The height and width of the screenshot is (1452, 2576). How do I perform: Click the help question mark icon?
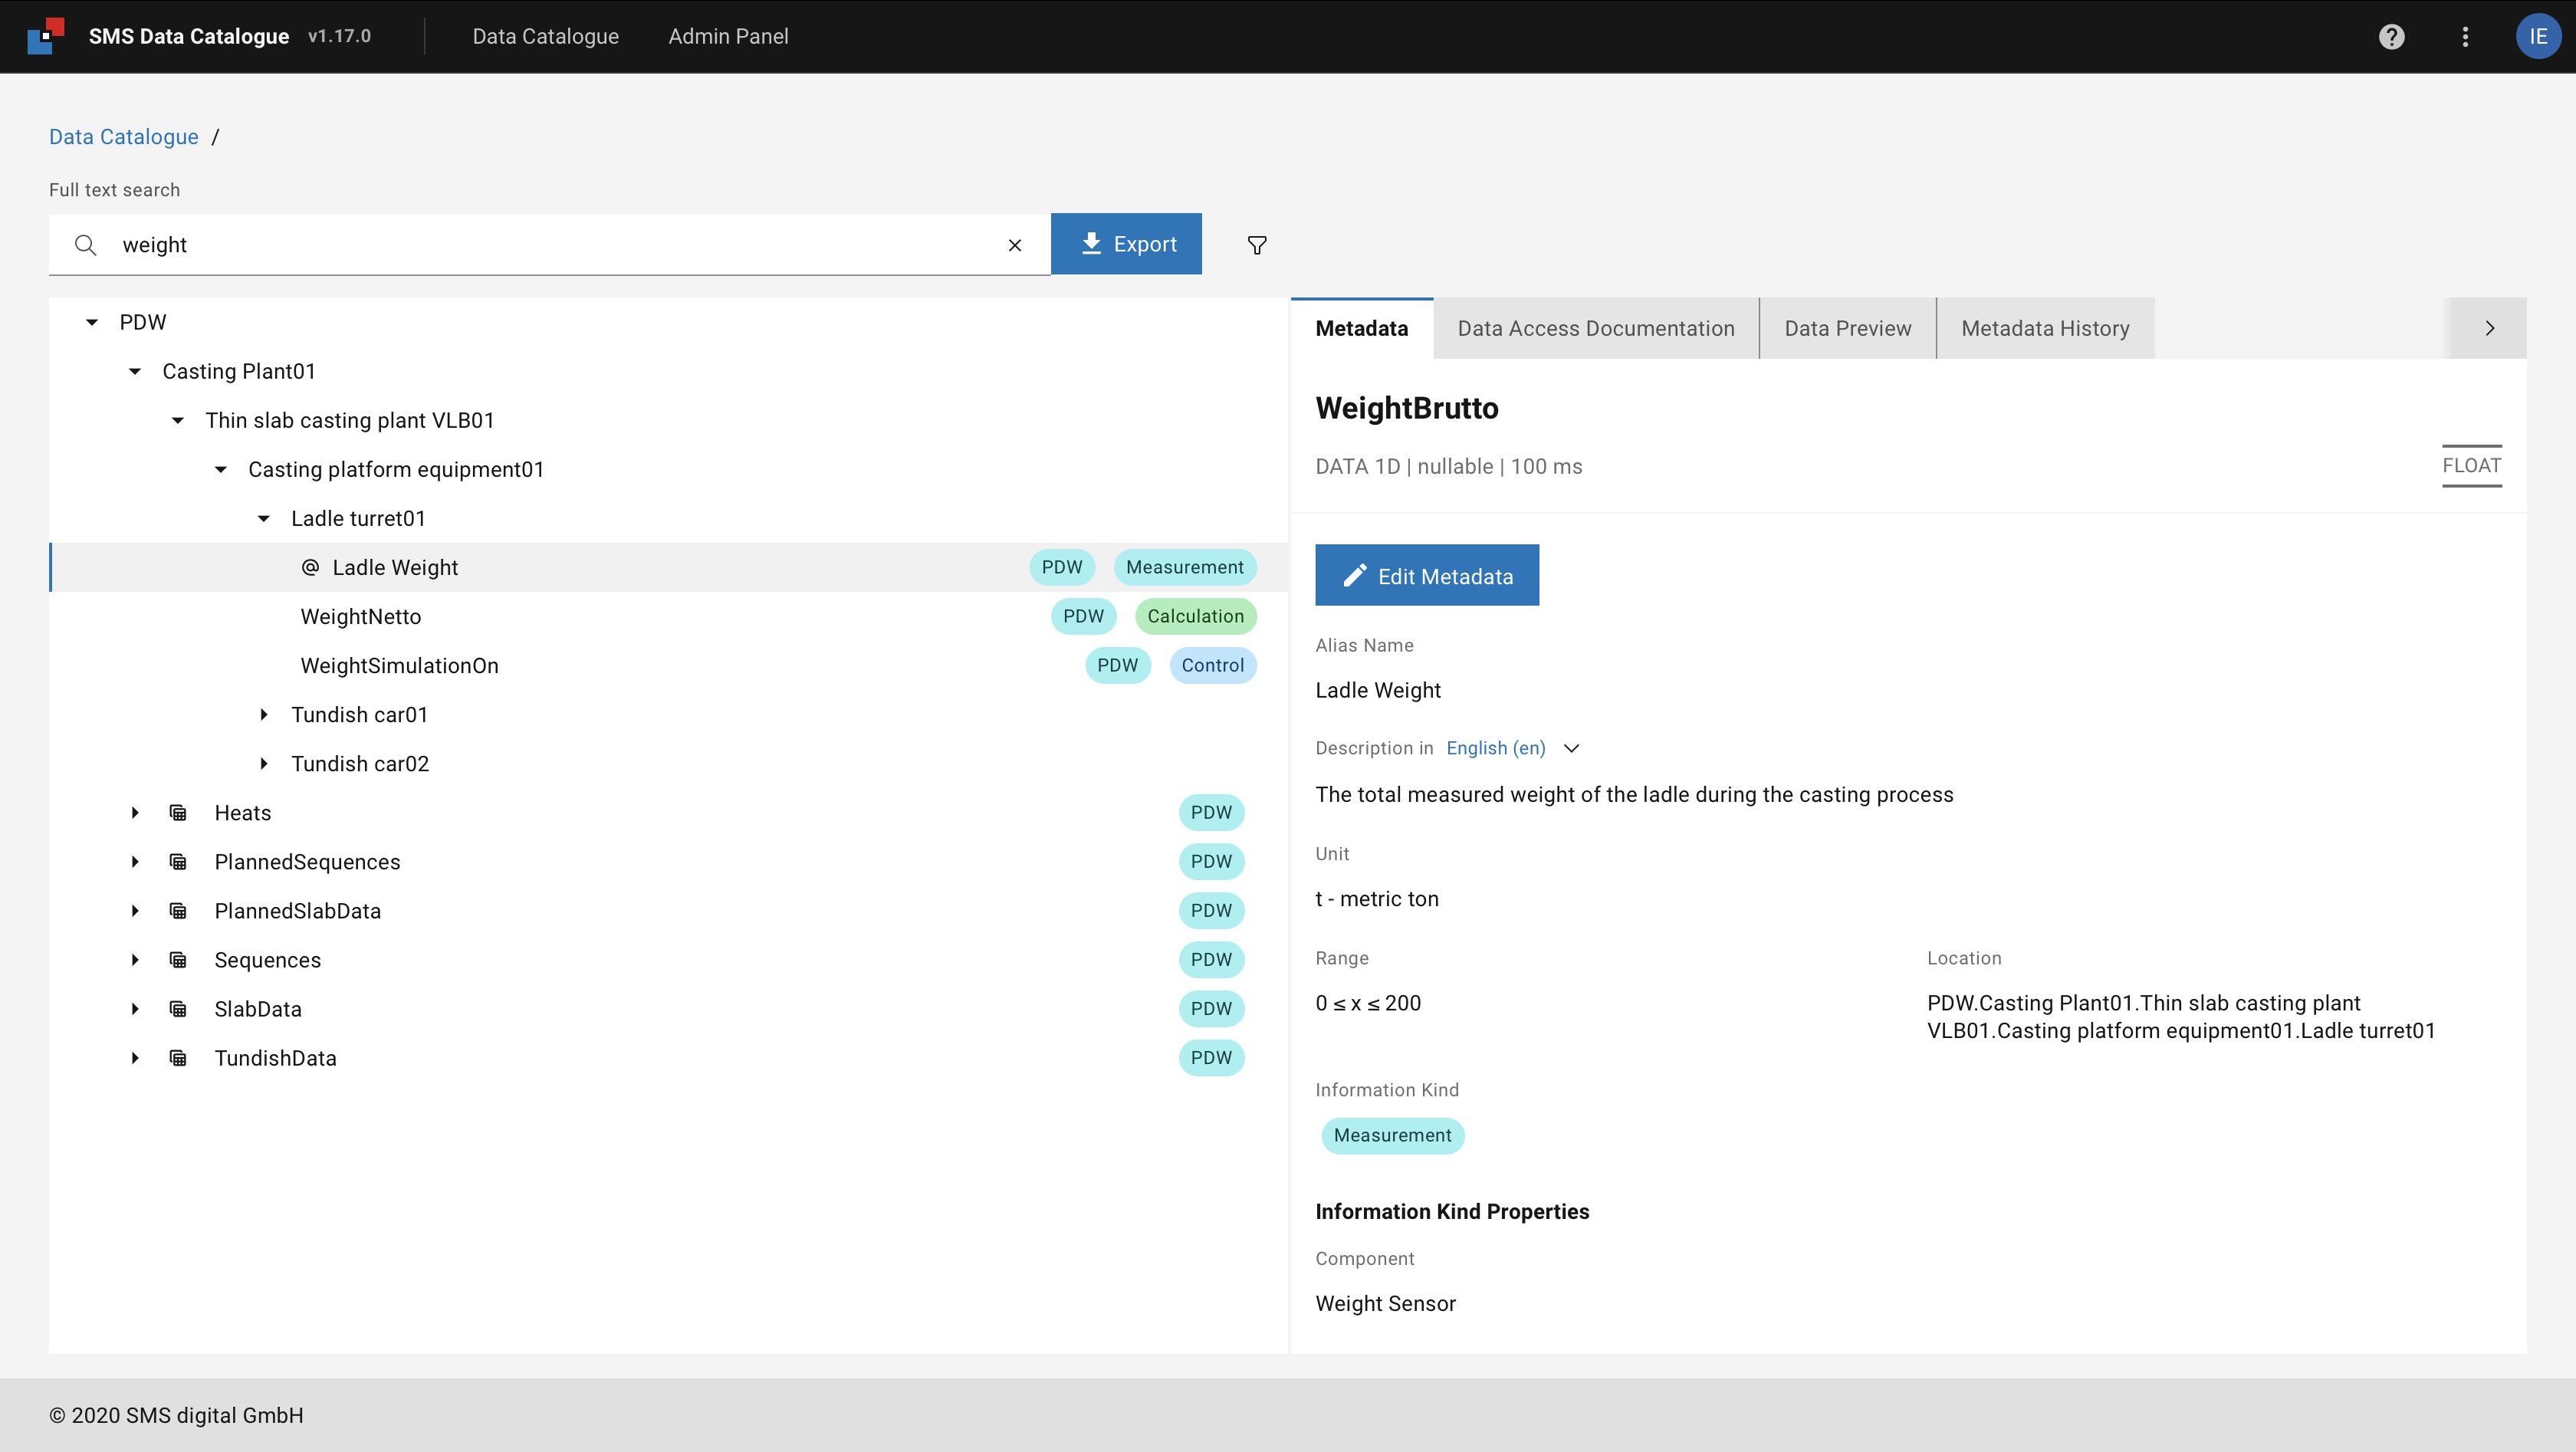click(2391, 37)
